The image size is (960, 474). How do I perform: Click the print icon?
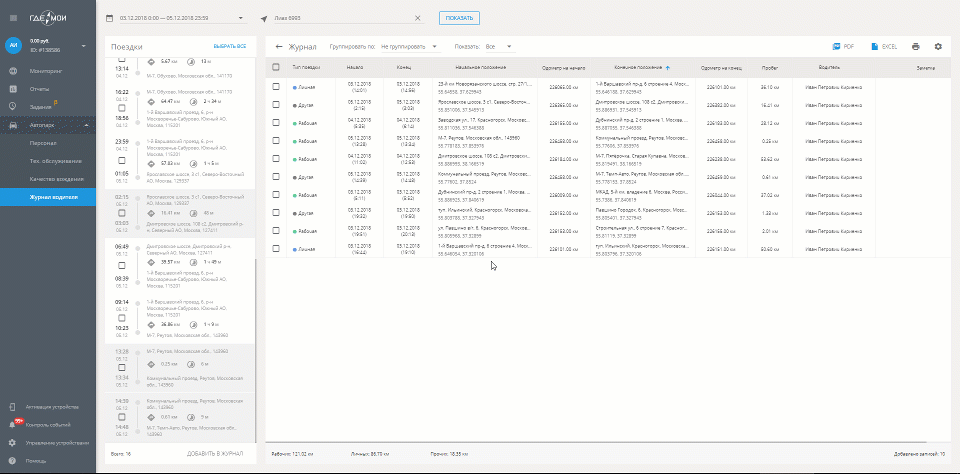pyautogui.click(x=915, y=47)
